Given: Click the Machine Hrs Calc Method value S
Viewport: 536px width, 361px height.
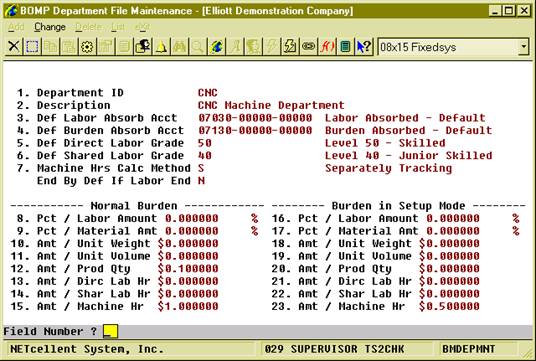Looking at the screenshot, I should [201, 168].
